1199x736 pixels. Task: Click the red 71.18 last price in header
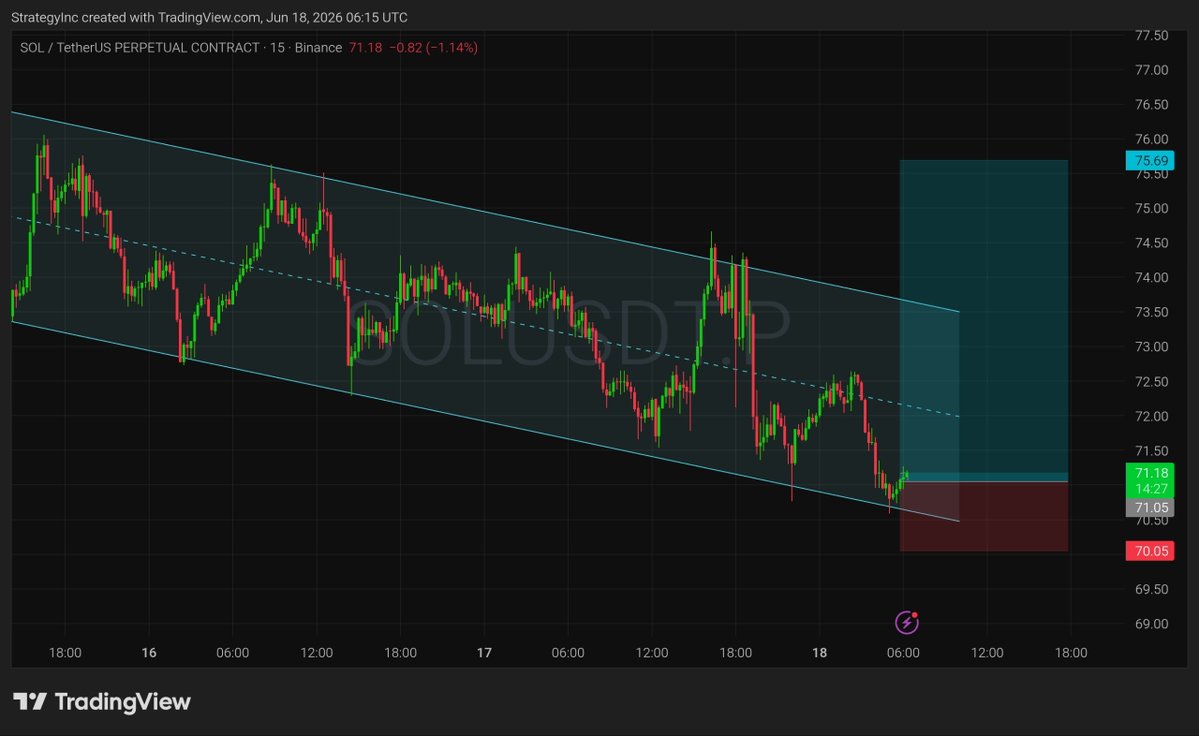[366, 47]
